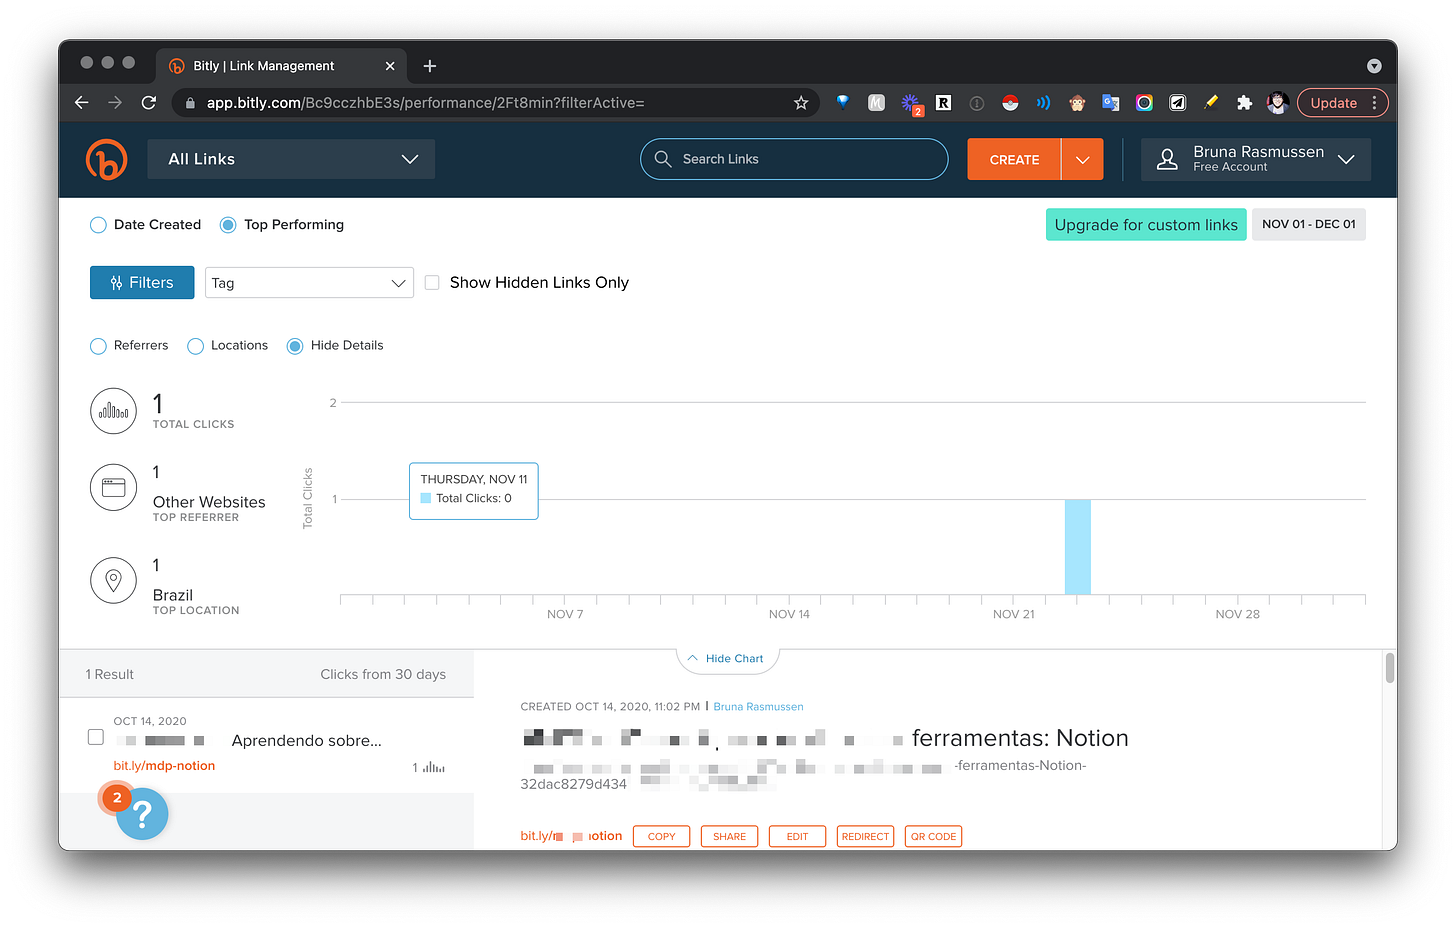Click the search magnifier icon

[662, 159]
